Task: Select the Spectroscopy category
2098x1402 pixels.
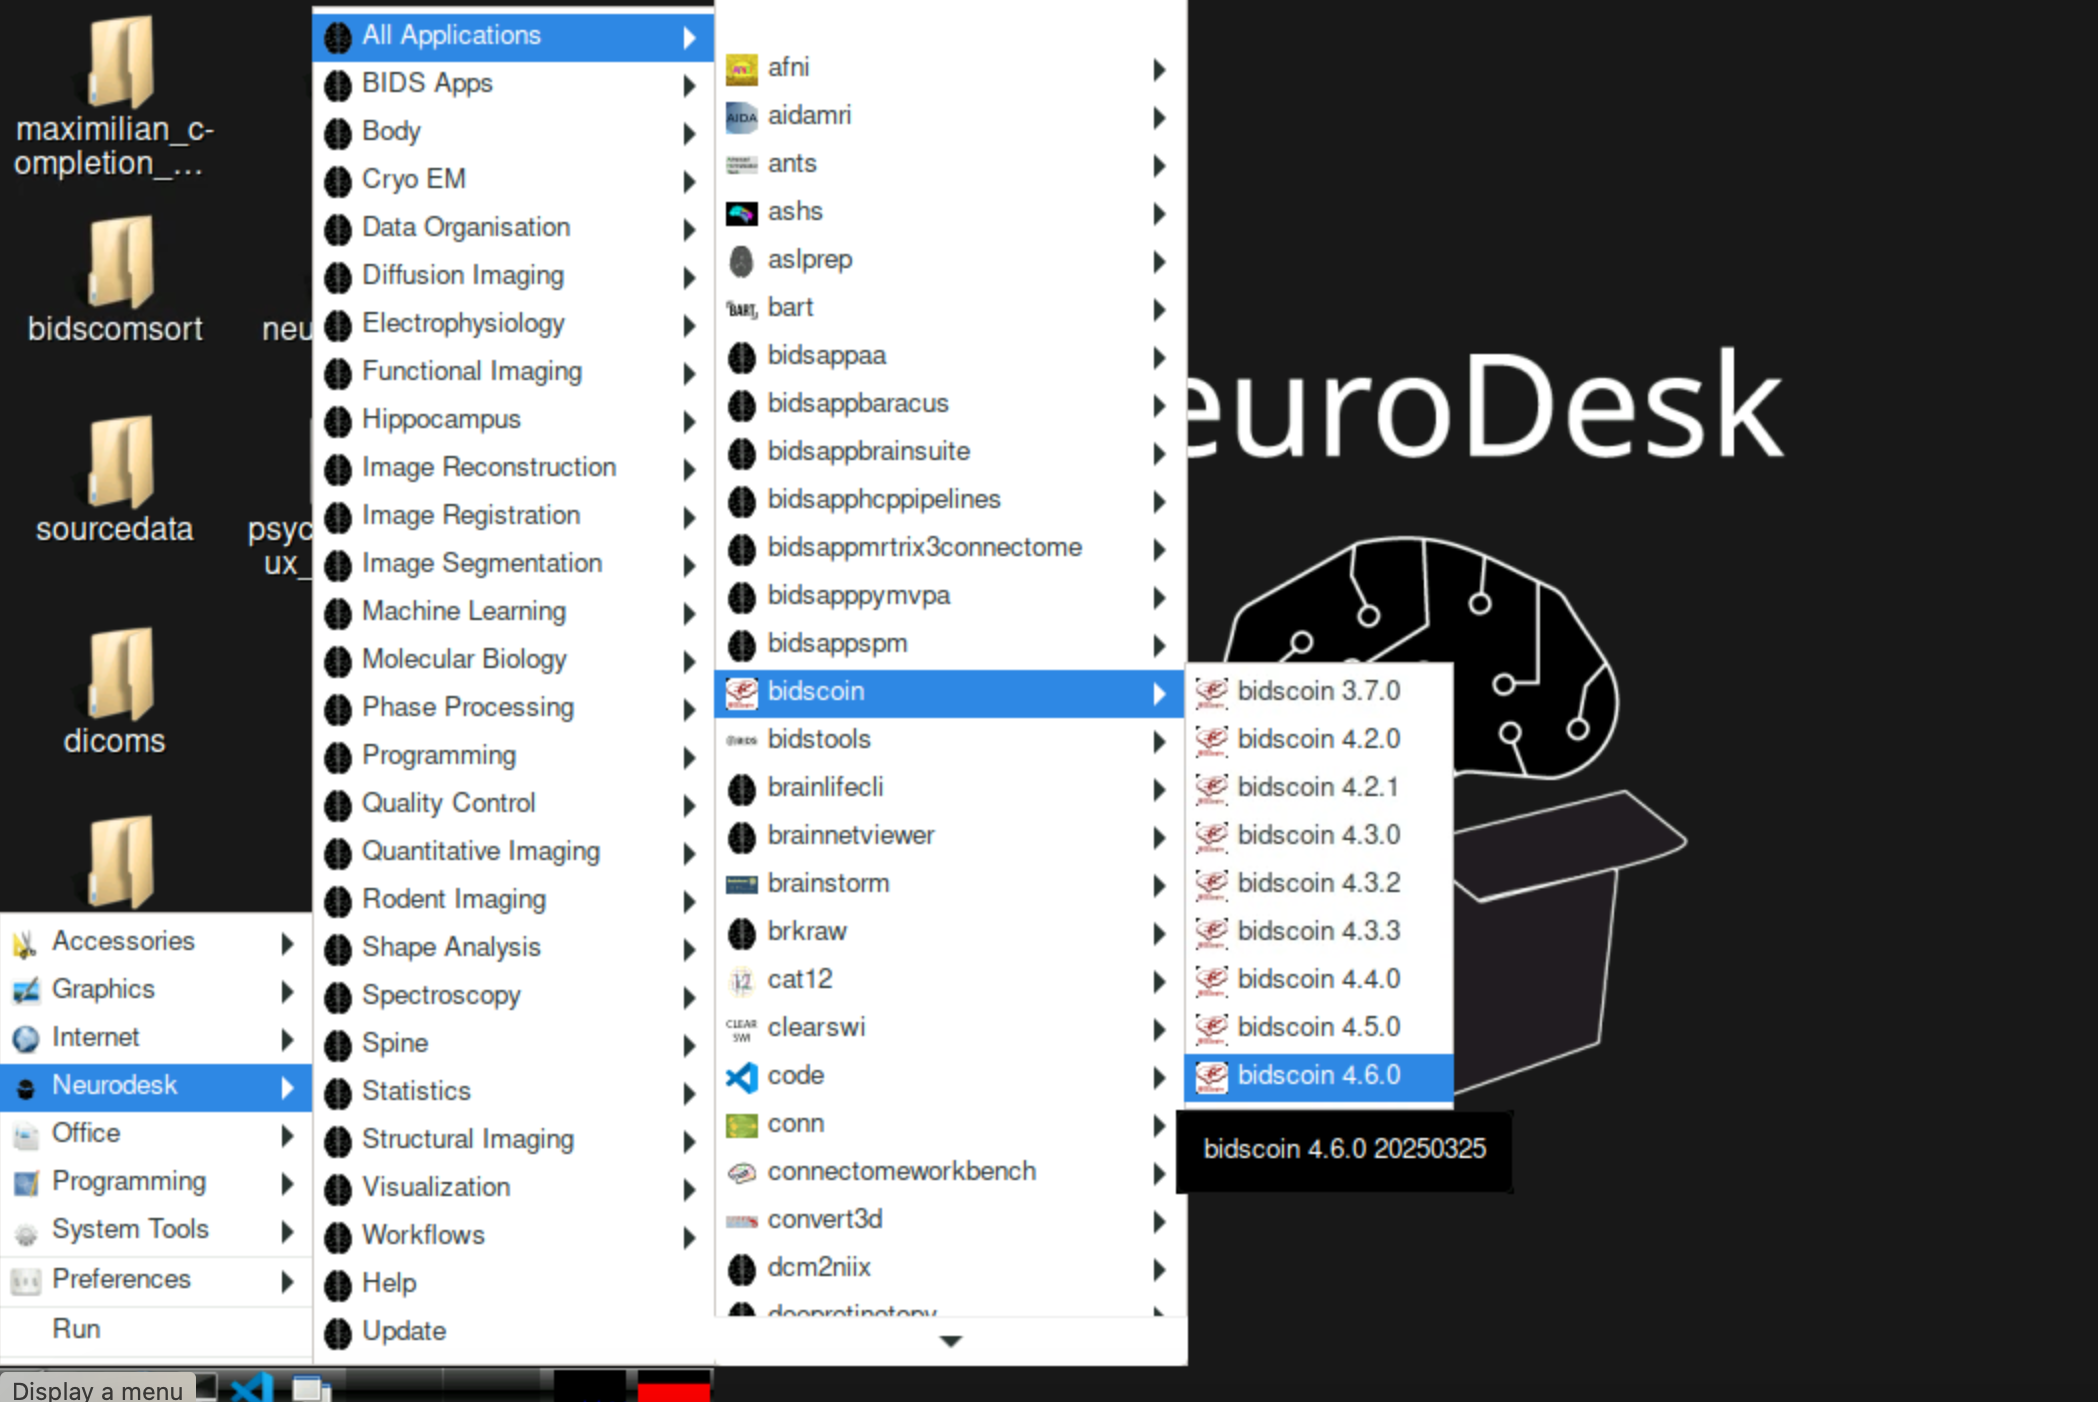Action: [513, 996]
